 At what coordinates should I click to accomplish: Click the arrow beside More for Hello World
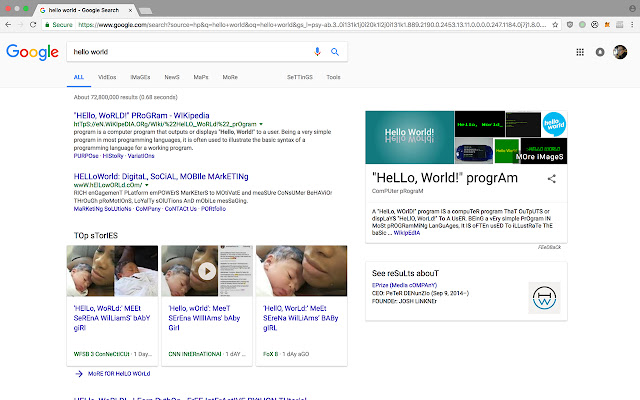coord(79,373)
